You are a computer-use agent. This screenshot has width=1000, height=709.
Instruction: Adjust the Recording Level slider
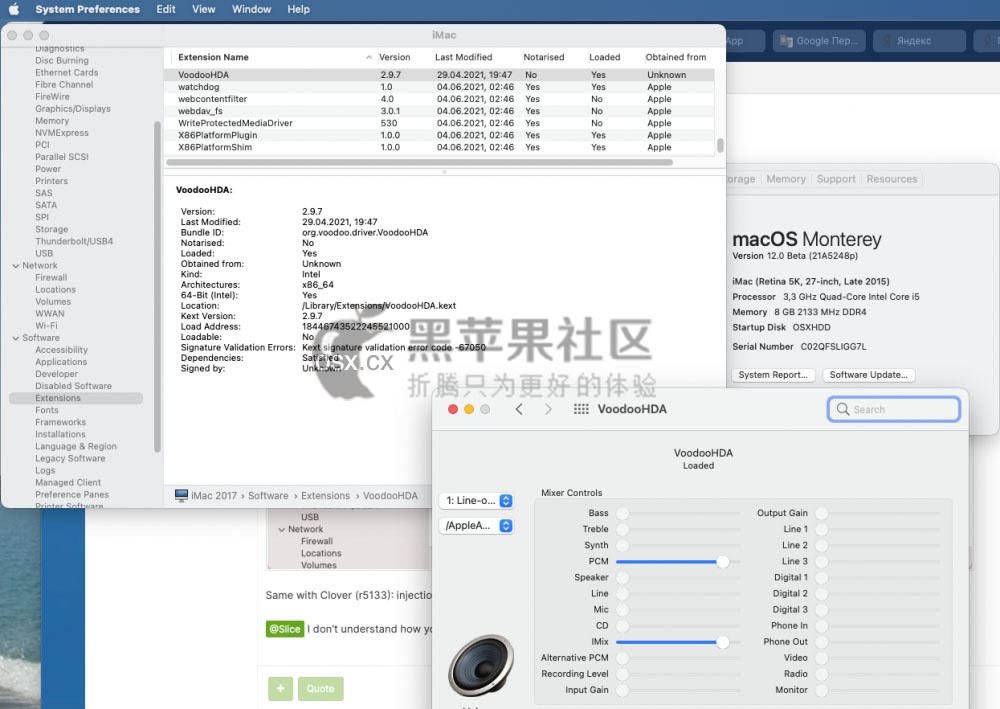click(x=678, y=673)
